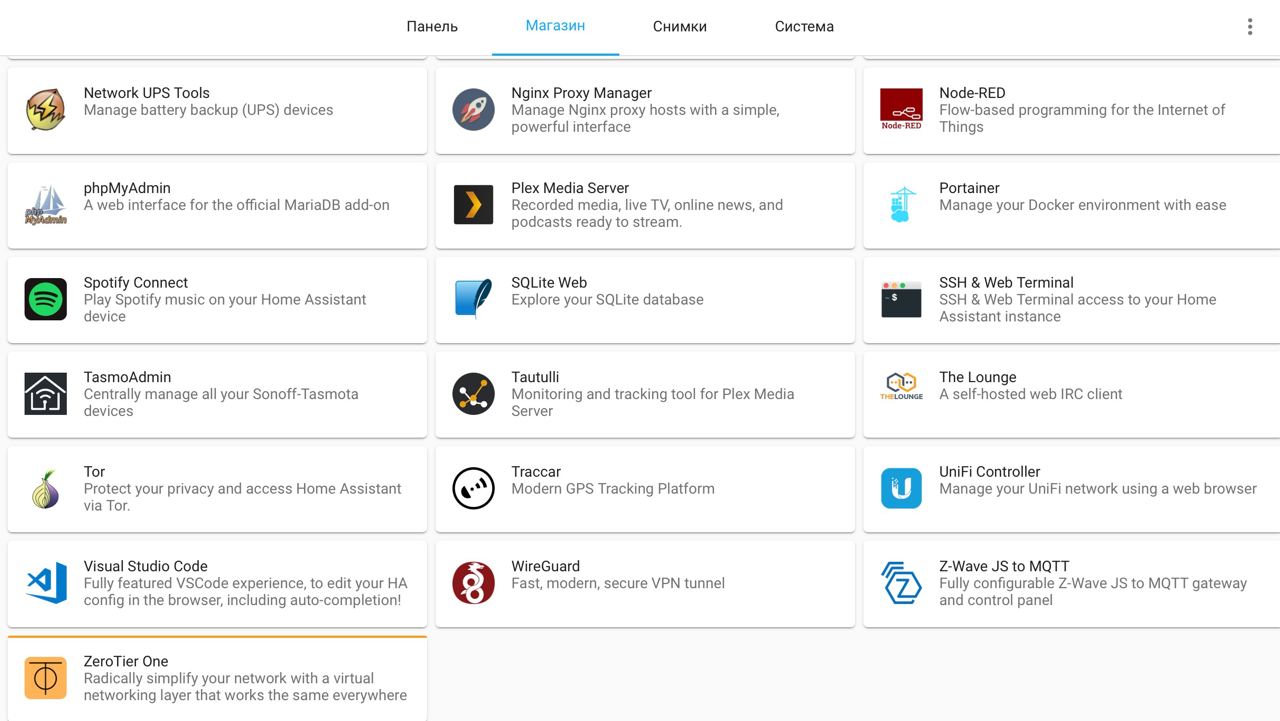Screen dimensions: 1280x721
Task: Open the Plex Media Server title
Action: click(x=570, y=188)
